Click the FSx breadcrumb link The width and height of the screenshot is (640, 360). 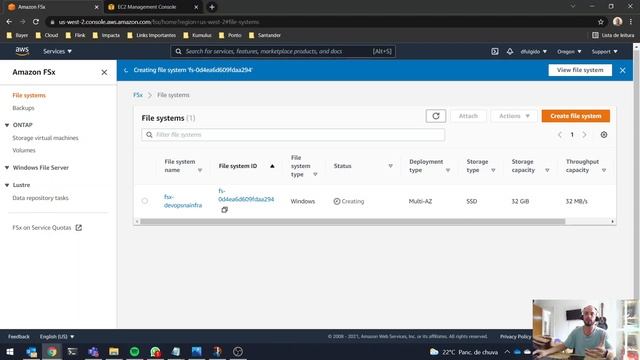pyautogui.click(x=138, y=95)
